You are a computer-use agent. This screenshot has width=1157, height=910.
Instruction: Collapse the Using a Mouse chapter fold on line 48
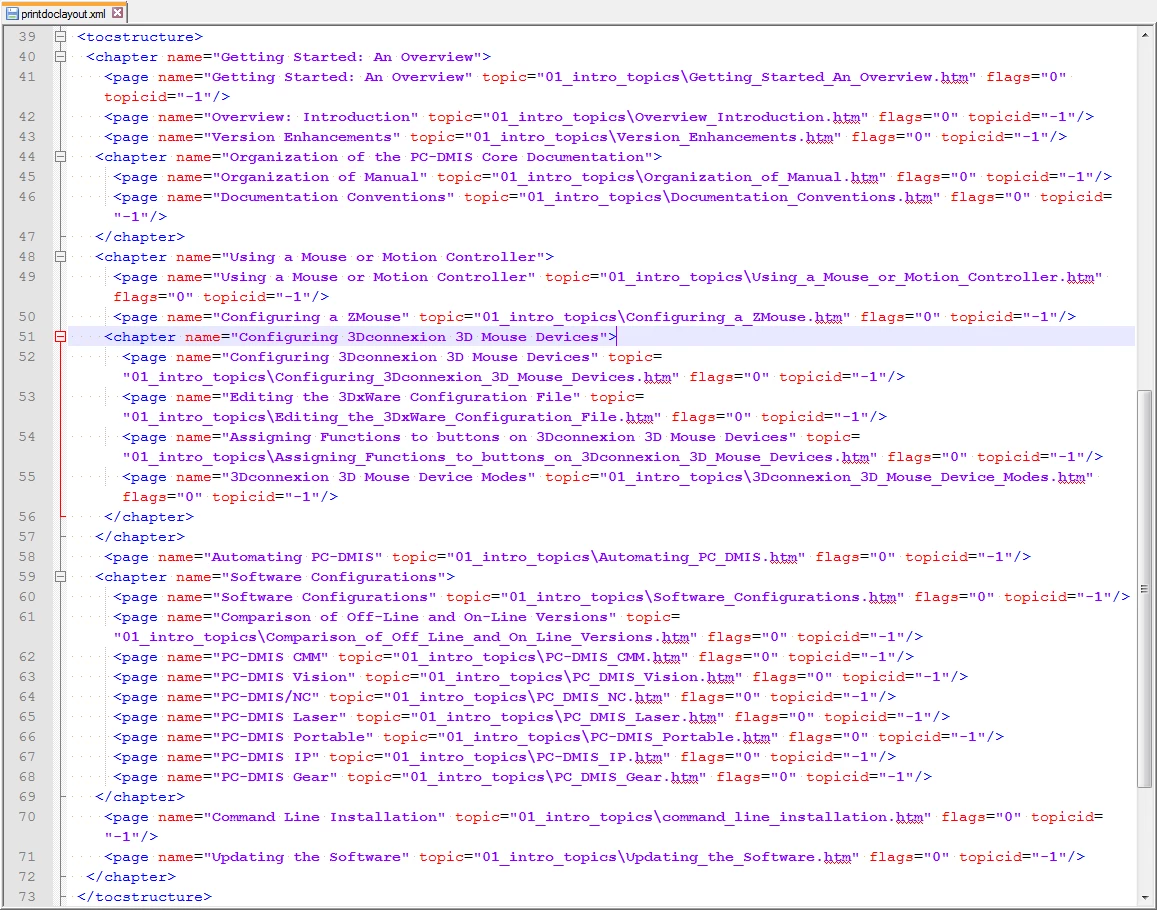click(x=61, y=257)
